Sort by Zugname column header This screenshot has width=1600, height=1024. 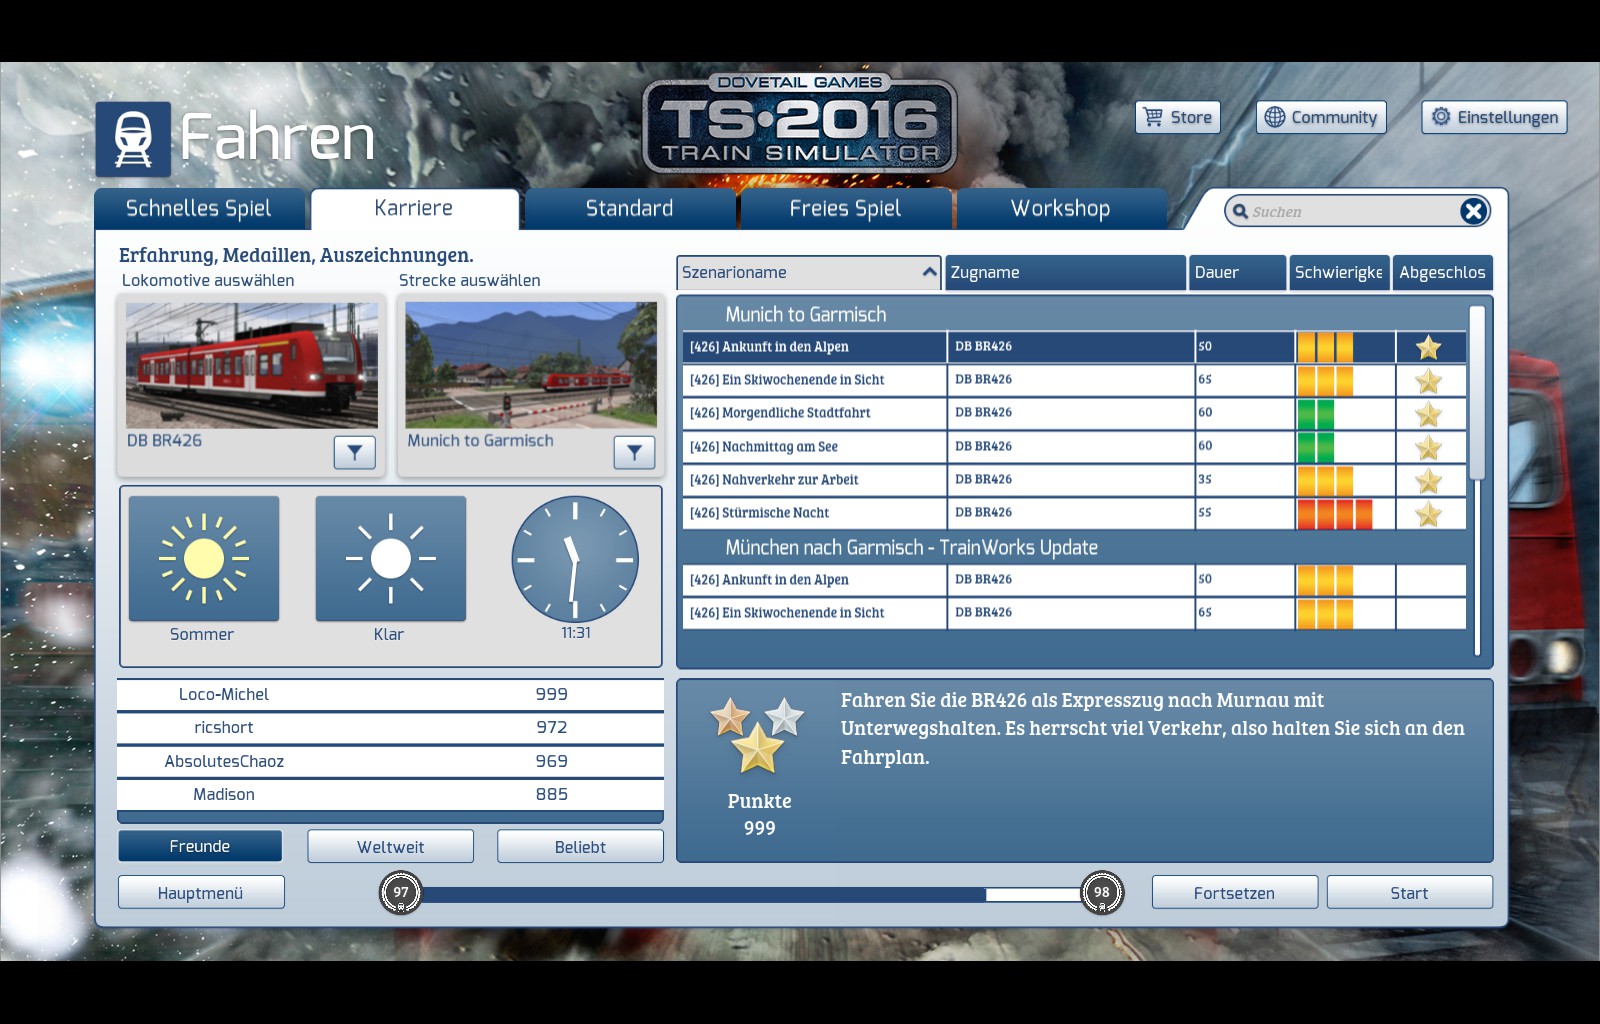1066,272
